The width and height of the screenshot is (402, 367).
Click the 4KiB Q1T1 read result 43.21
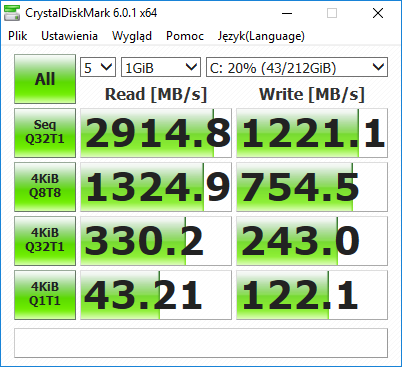coord(156,295)
